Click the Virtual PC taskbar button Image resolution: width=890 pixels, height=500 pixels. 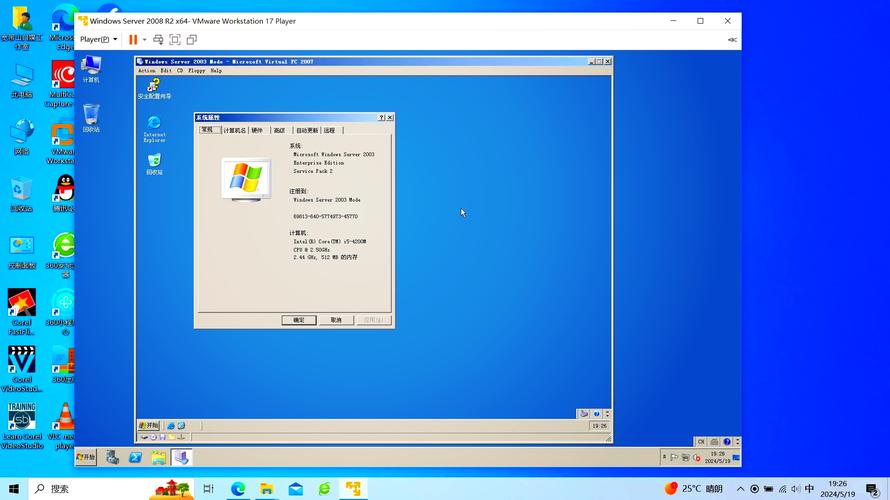click(181, 457)
